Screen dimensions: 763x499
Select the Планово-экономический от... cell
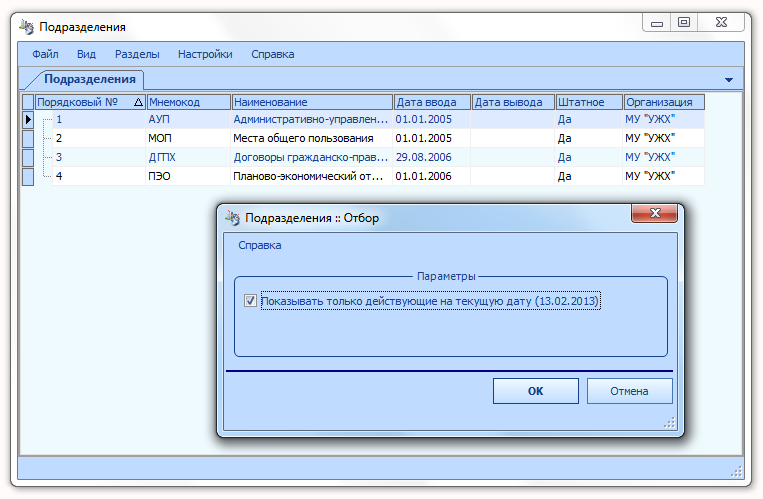pos(311,176)
